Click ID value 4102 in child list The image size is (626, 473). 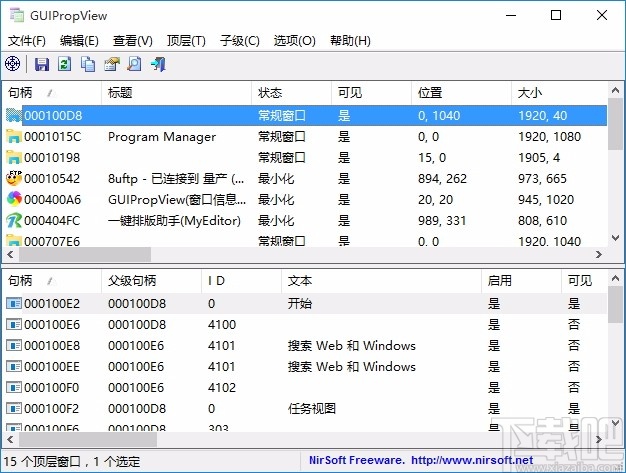(222, 388)
